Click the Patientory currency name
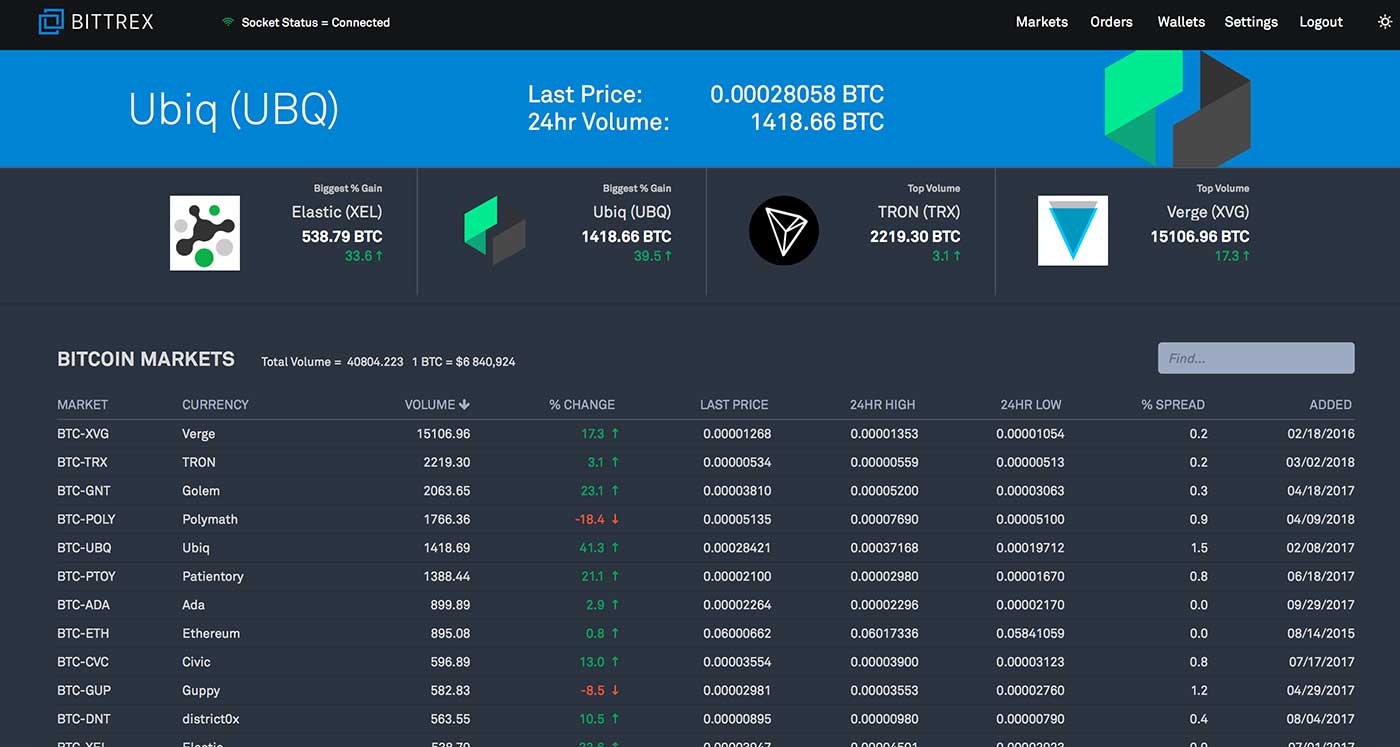The image size is (1400, 747). pos(213,576)
